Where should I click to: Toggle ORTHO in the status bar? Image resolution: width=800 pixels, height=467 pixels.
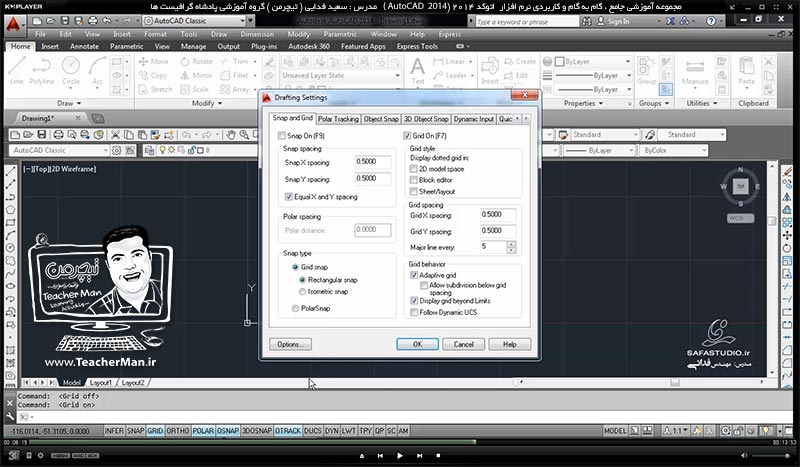pos(178,431)
